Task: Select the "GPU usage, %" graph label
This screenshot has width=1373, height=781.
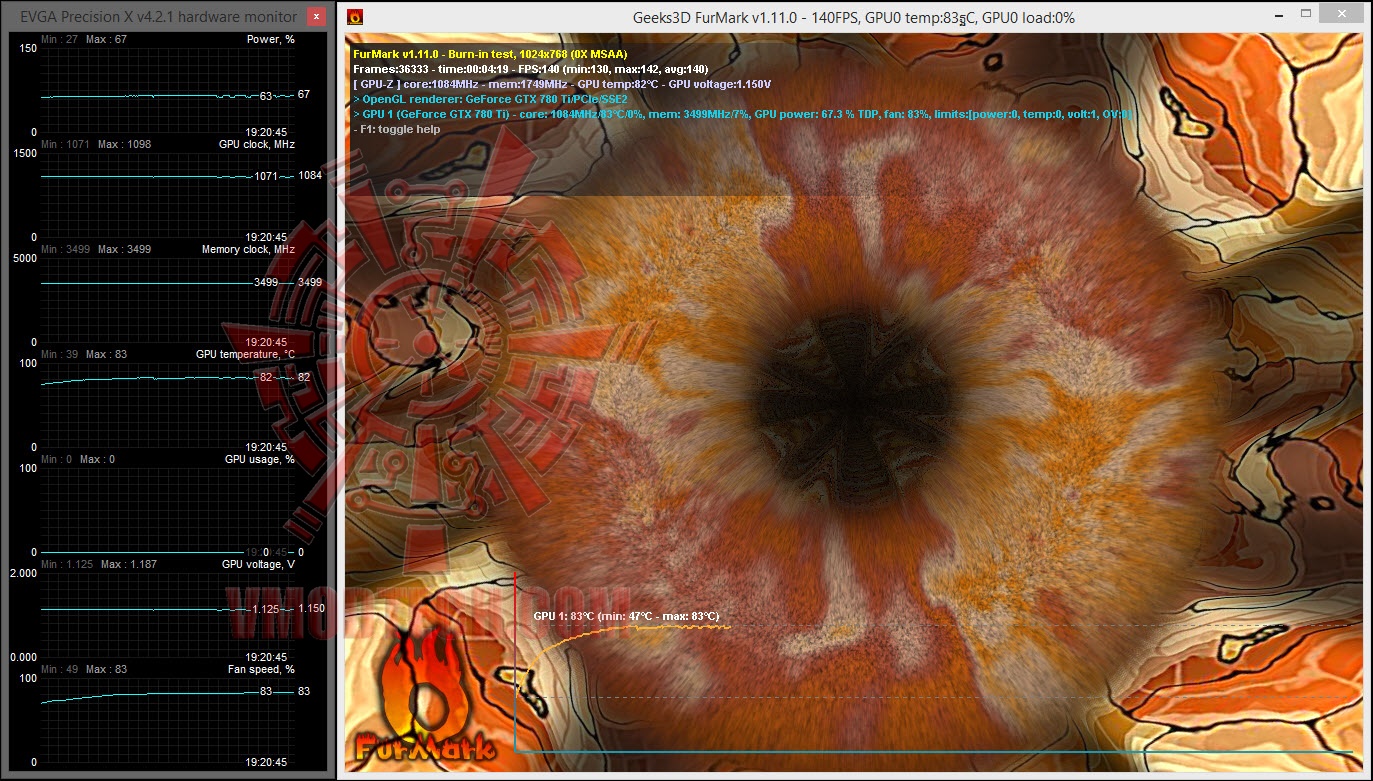Action: point(259,459)
